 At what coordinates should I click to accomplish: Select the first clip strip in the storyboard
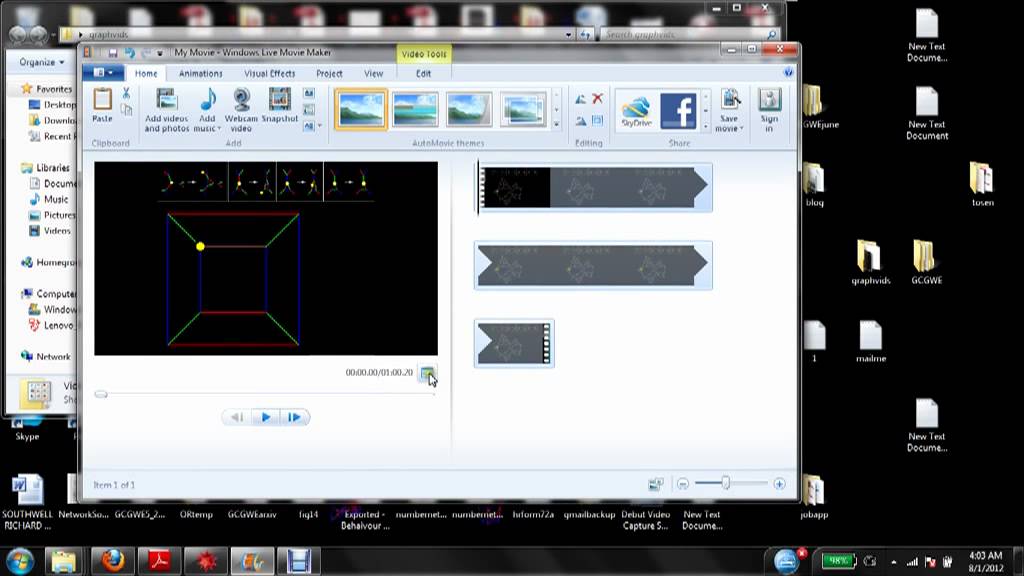593,187
